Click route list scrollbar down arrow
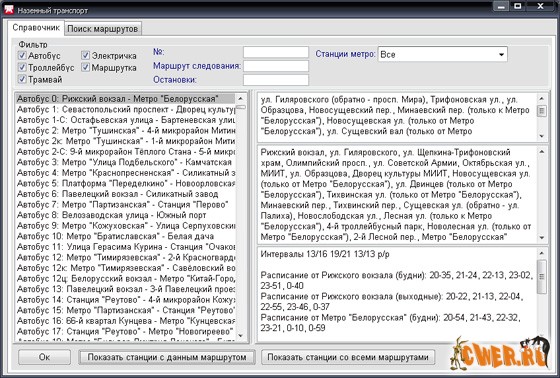Viewport: 560px width, 378px height. coord(241,335)
